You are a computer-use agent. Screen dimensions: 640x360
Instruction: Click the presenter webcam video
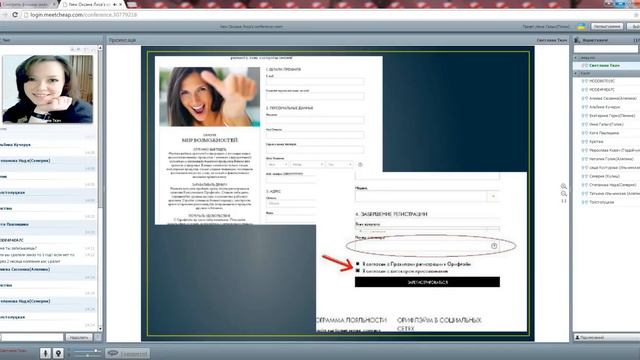tap(48, 89)
